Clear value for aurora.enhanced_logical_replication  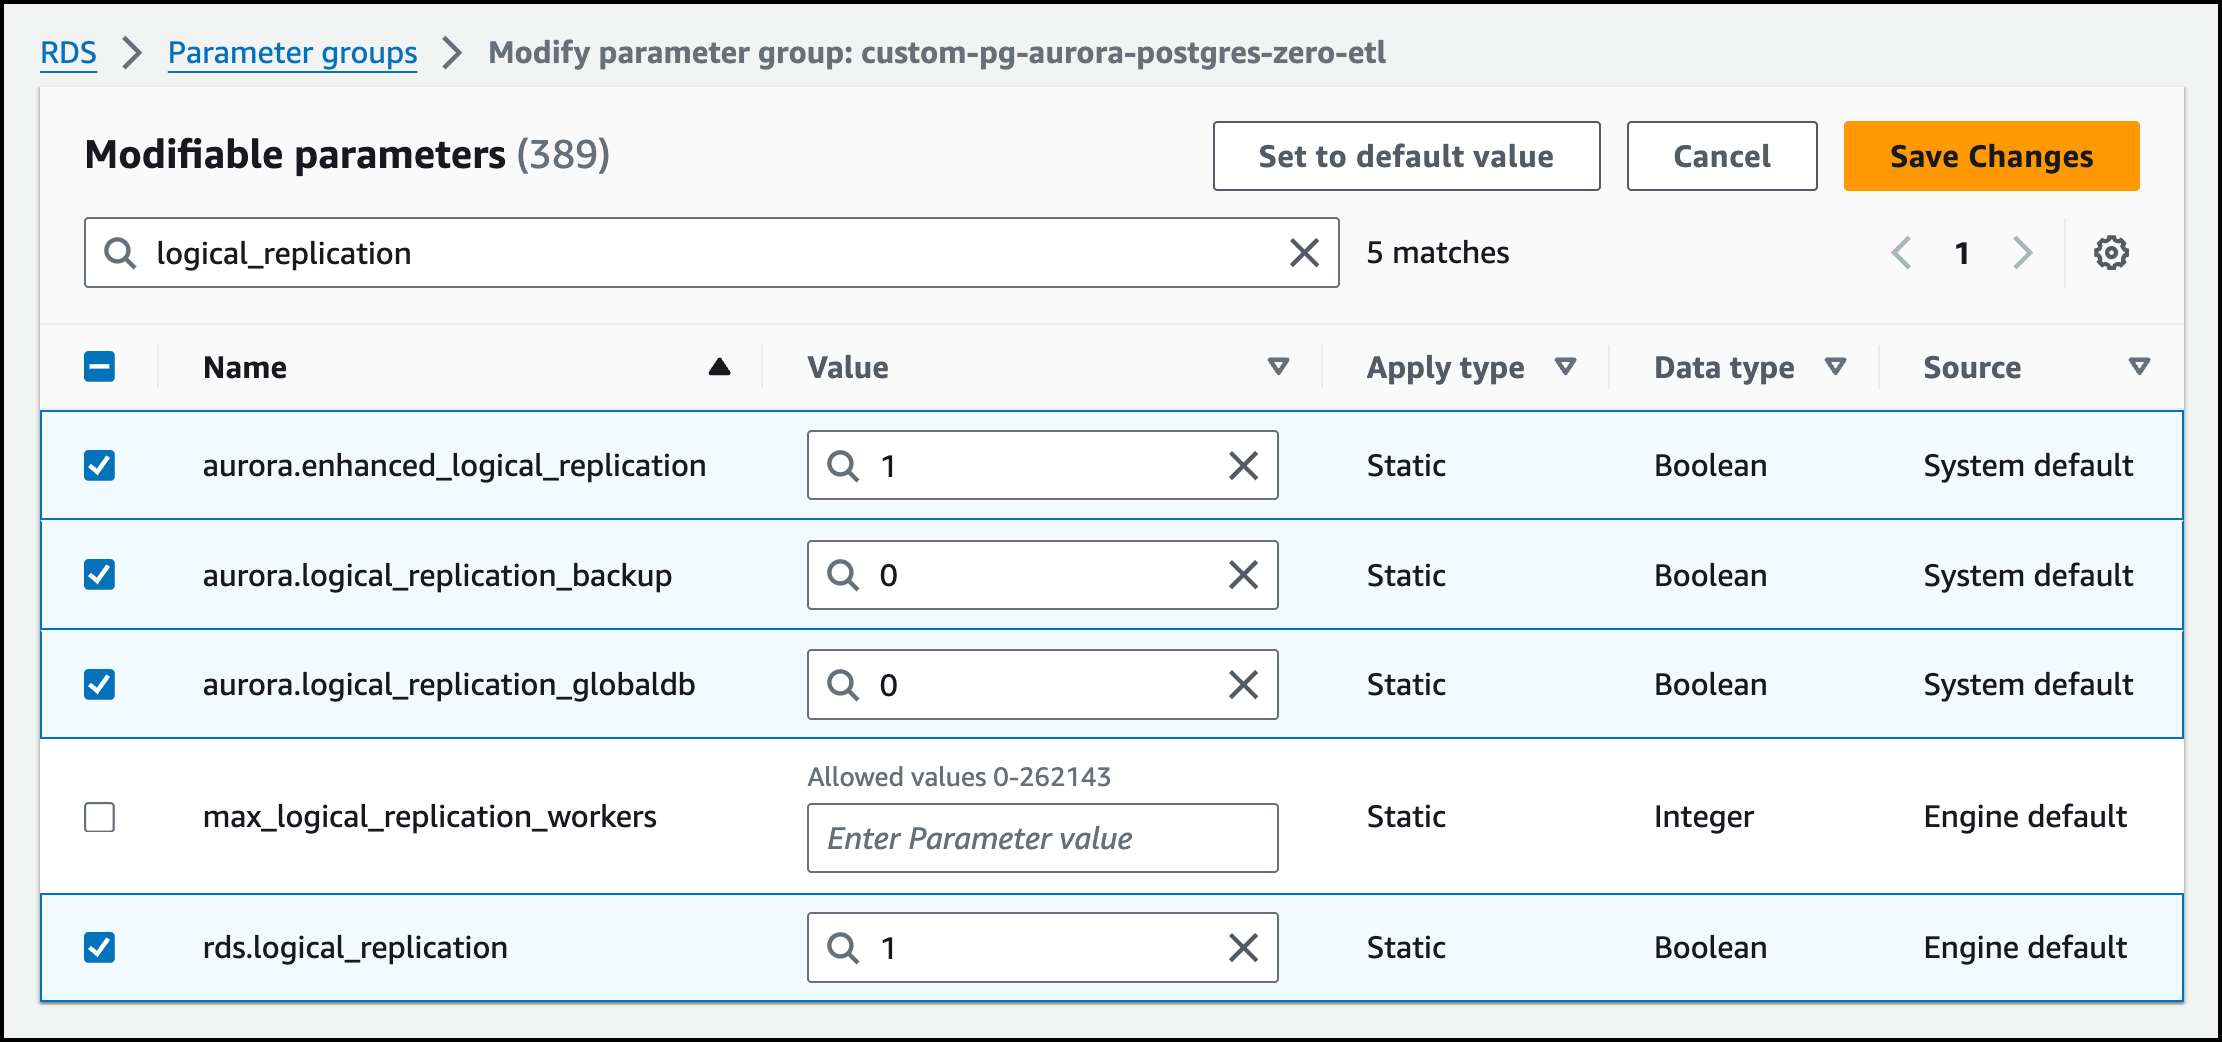pyautogui.click(x=1243, y=466)
